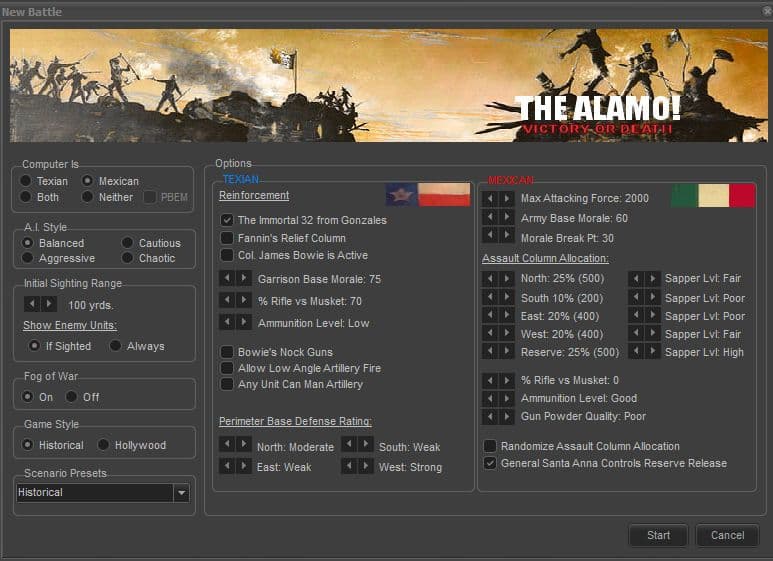Decrease Morale Break Pt value
Viewport: 773px width, 561px height.
[490, 235]
